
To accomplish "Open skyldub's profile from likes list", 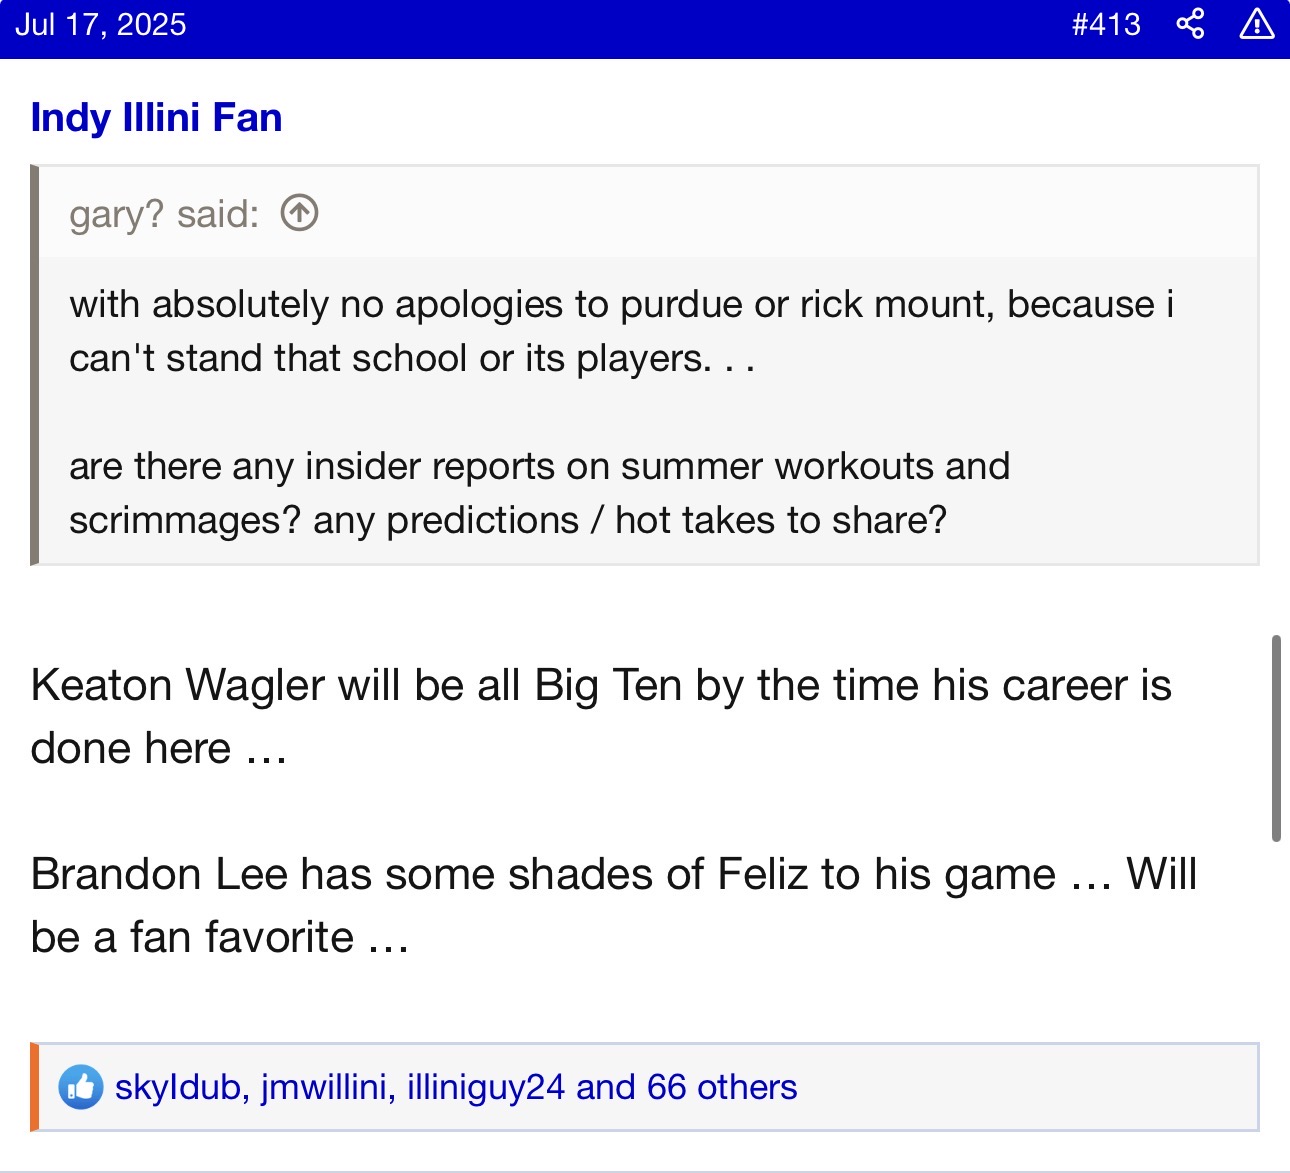I will [178, 1087].
